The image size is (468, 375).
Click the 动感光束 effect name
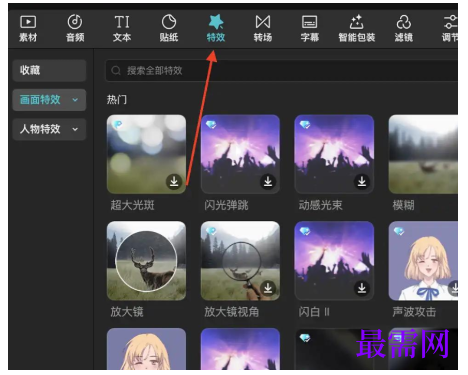pos(320,205)
